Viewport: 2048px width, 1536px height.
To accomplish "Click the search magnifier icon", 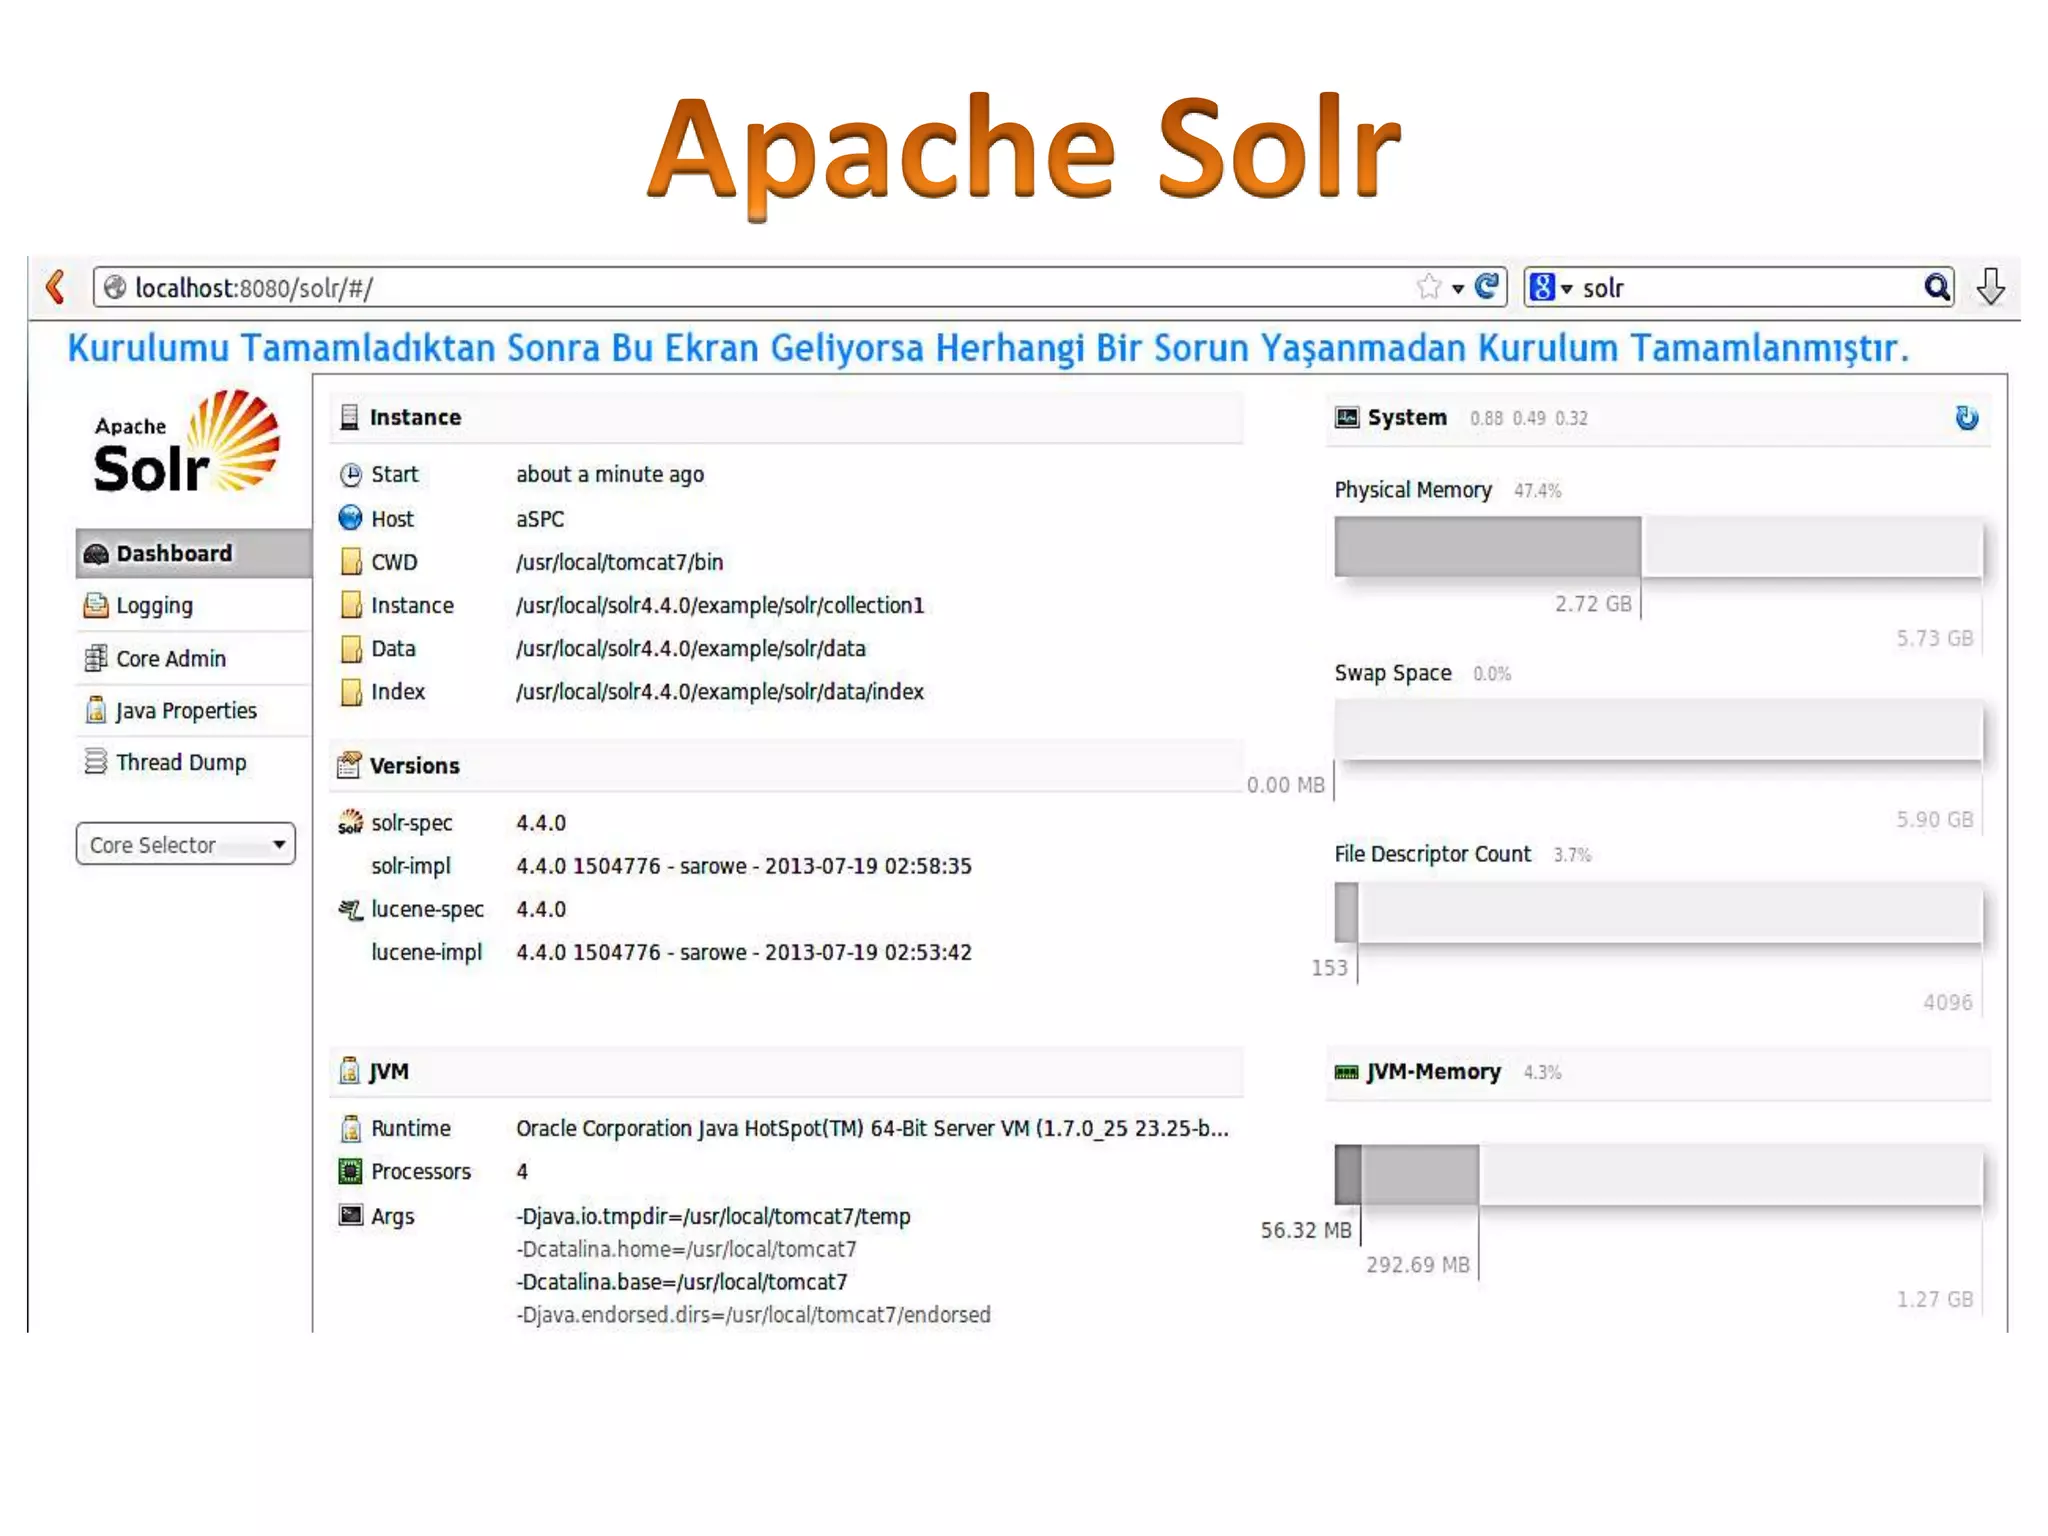I will click(1936, 288).
